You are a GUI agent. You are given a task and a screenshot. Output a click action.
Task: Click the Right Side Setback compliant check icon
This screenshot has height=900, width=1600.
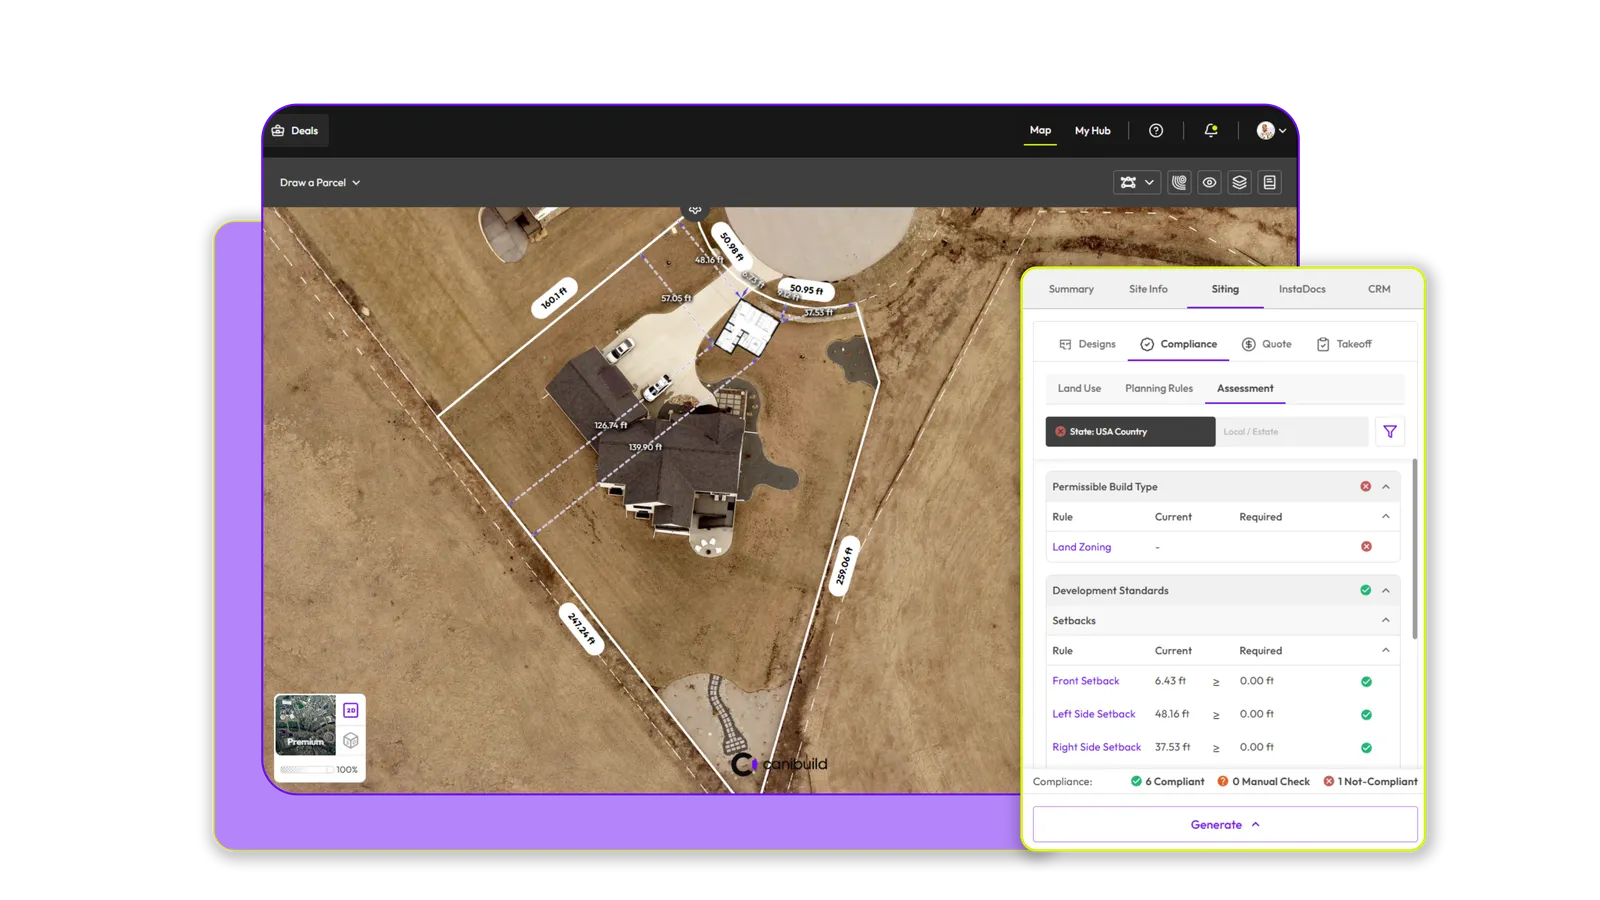click(1366, 748)
